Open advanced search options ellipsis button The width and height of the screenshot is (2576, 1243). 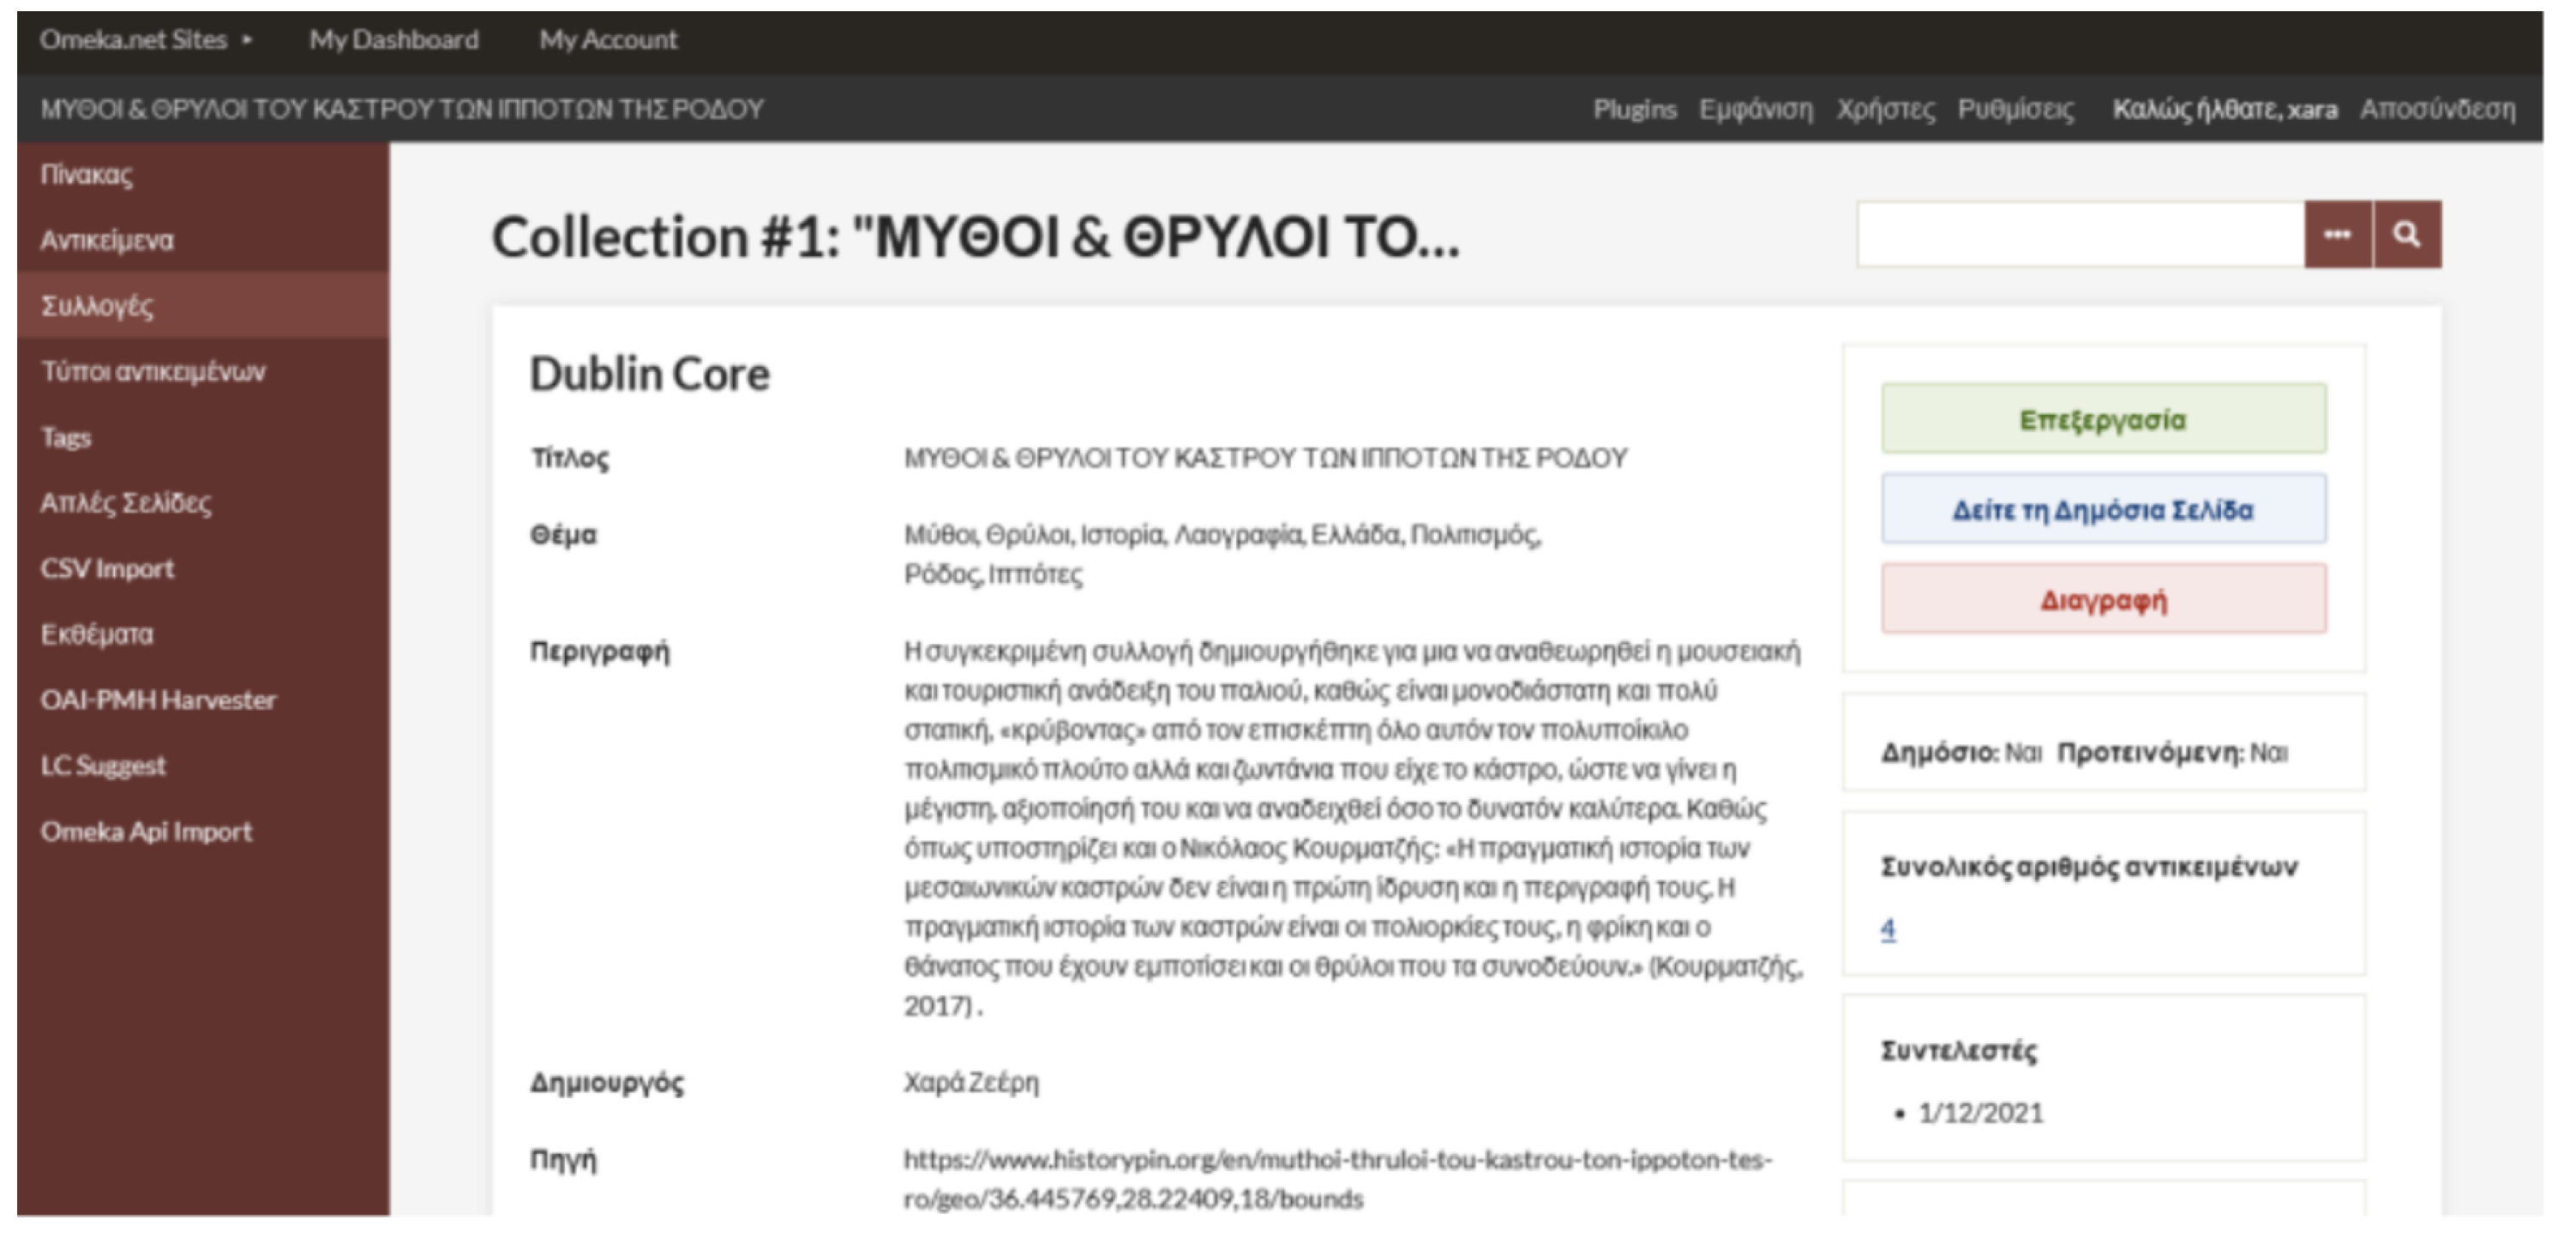(2337, 235)
